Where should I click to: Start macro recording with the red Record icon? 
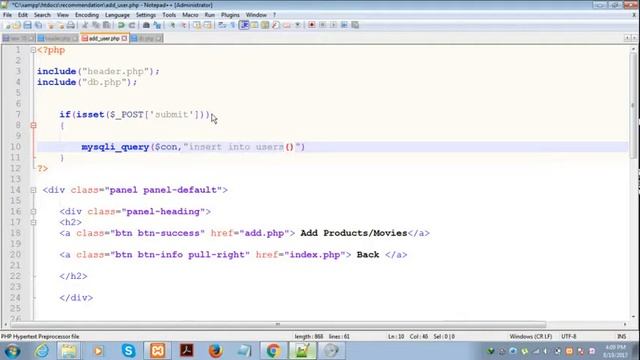click(x=312, y=25)
